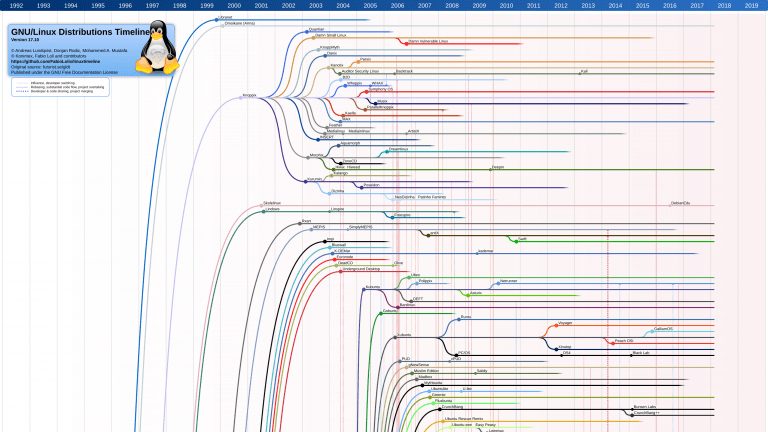
Task: Click the Poseidon distribution label
Action: [x=371, y=185]
